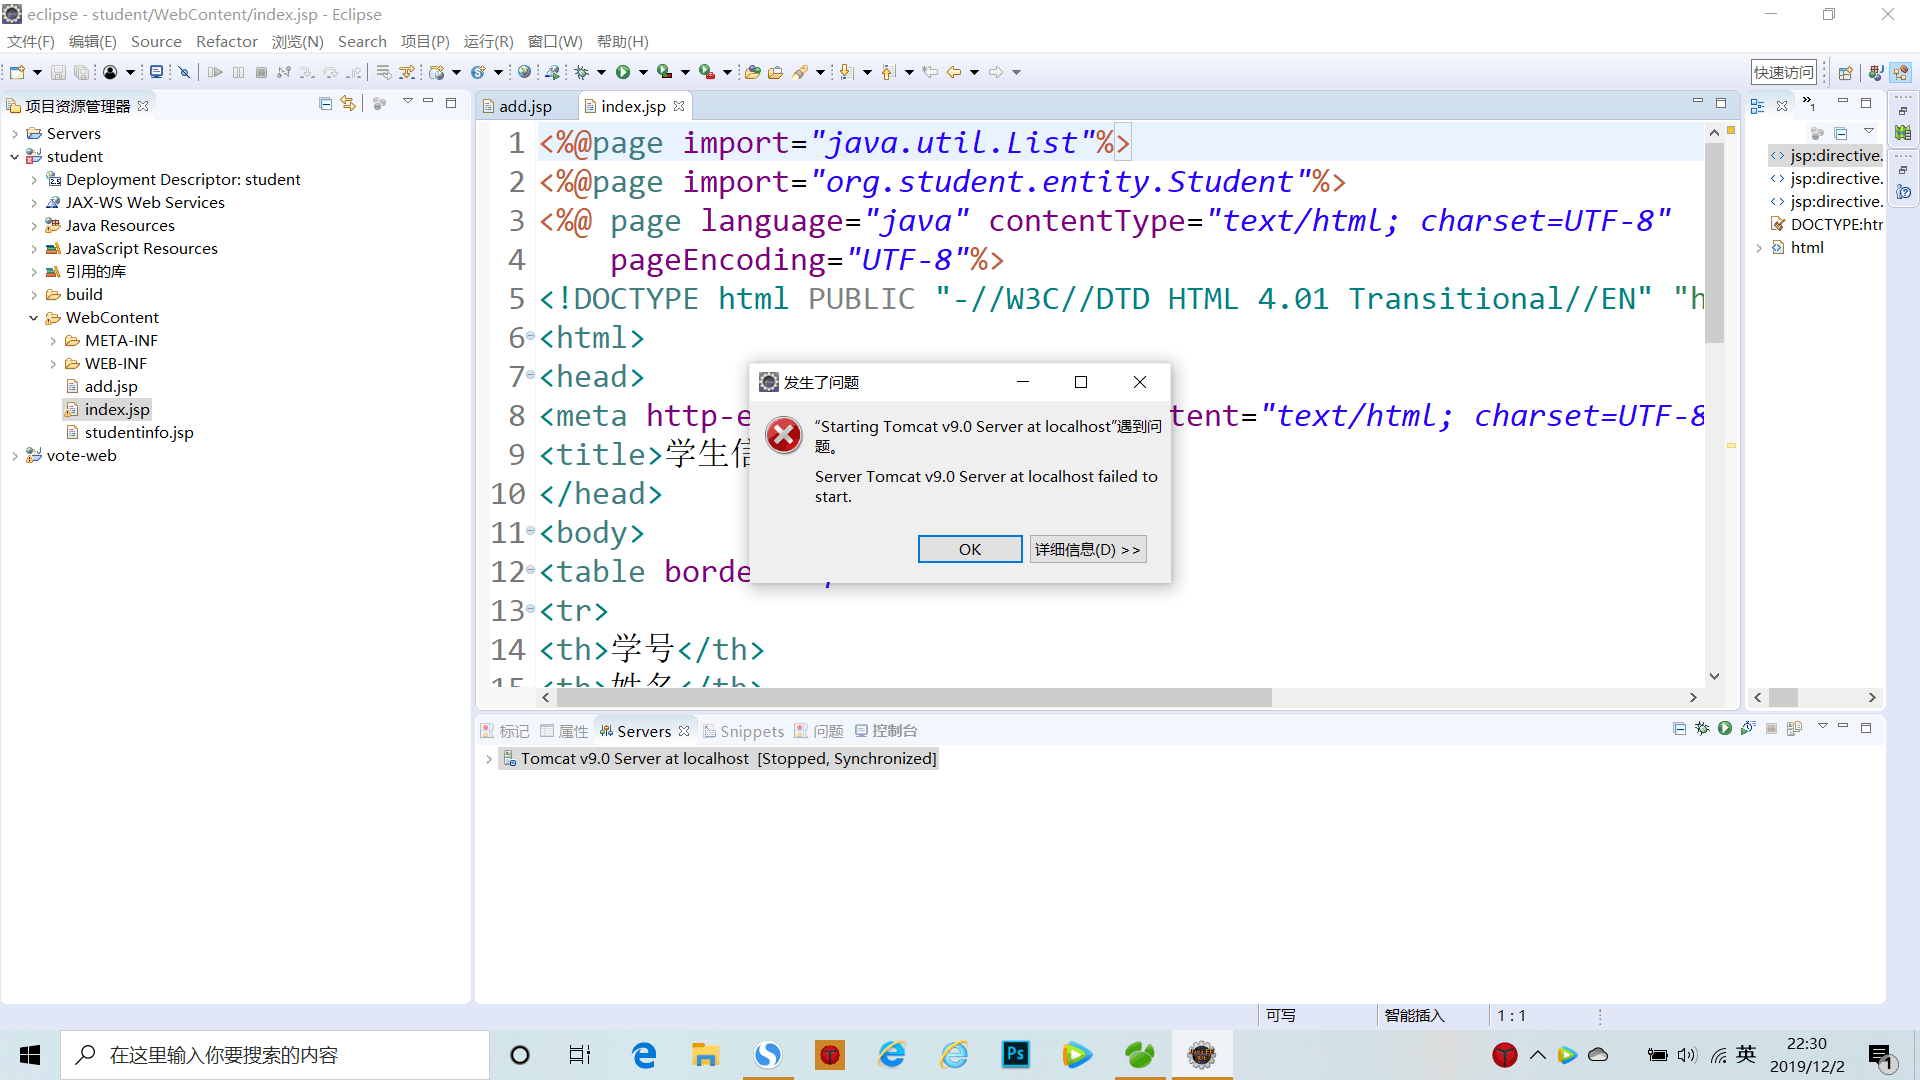This screenshot has width=1920, height=1080.
Task: Expand the html node in Outline
Action: click(x=1759, y=247)
